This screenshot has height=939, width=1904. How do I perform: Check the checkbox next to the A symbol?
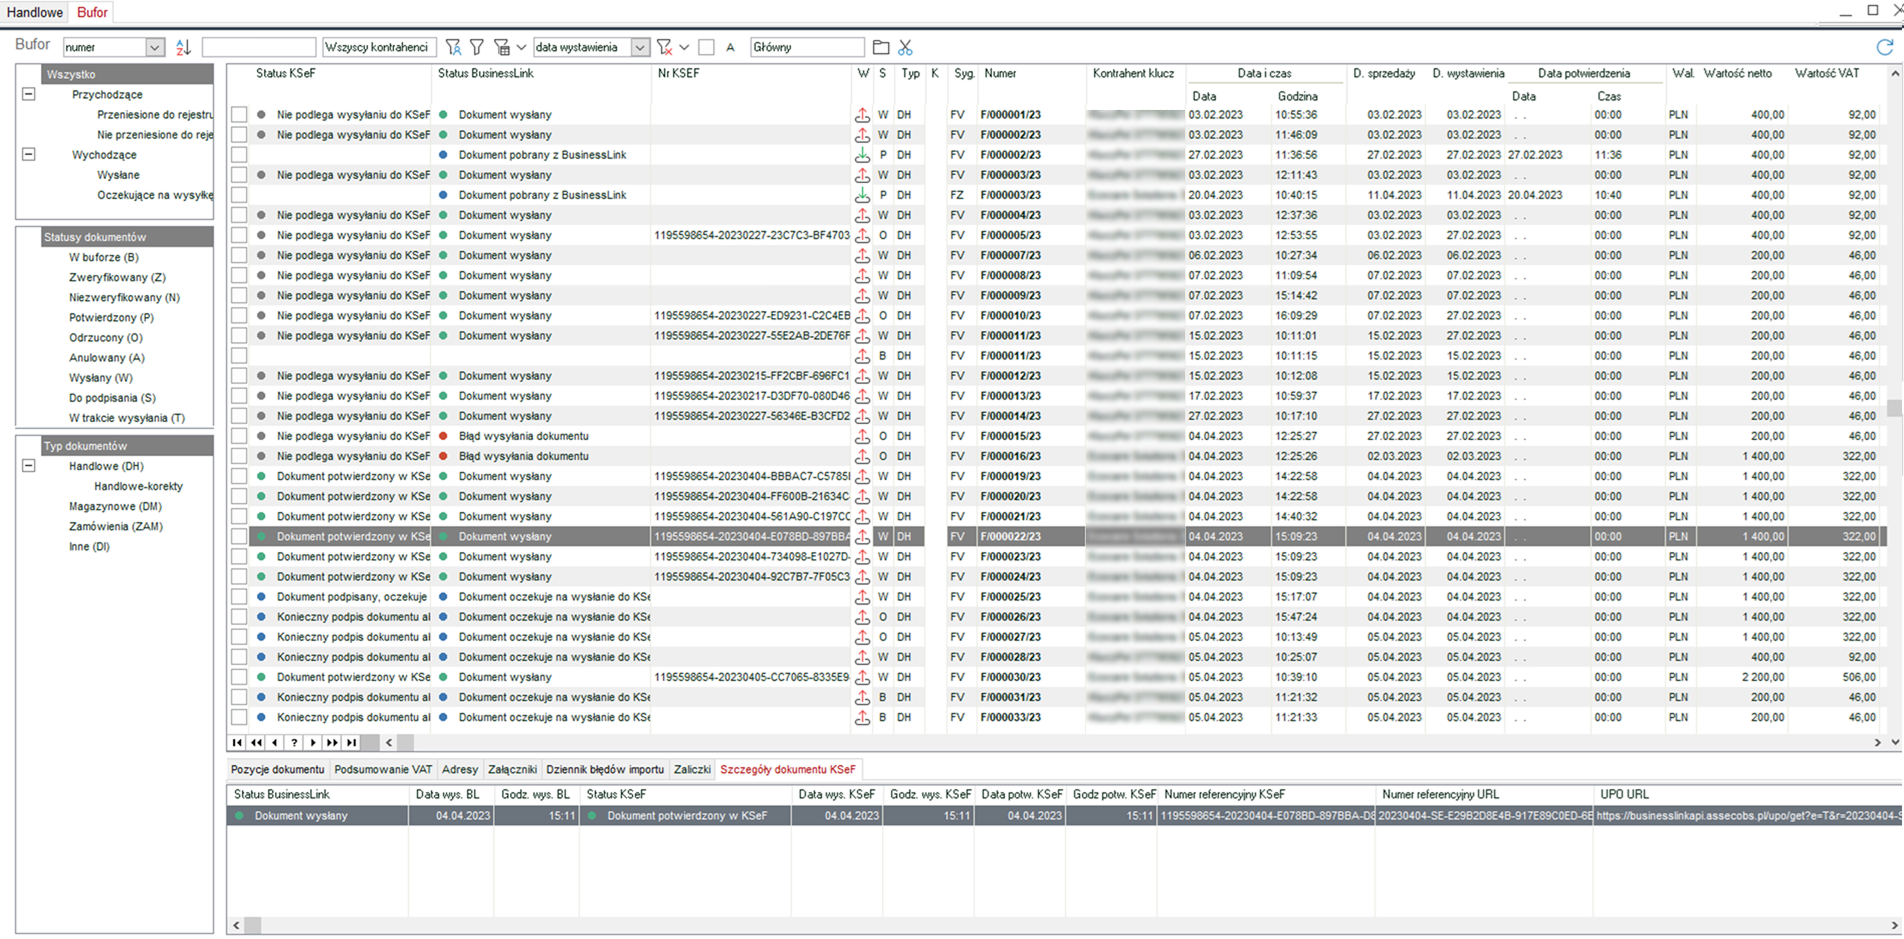(707, 47)
